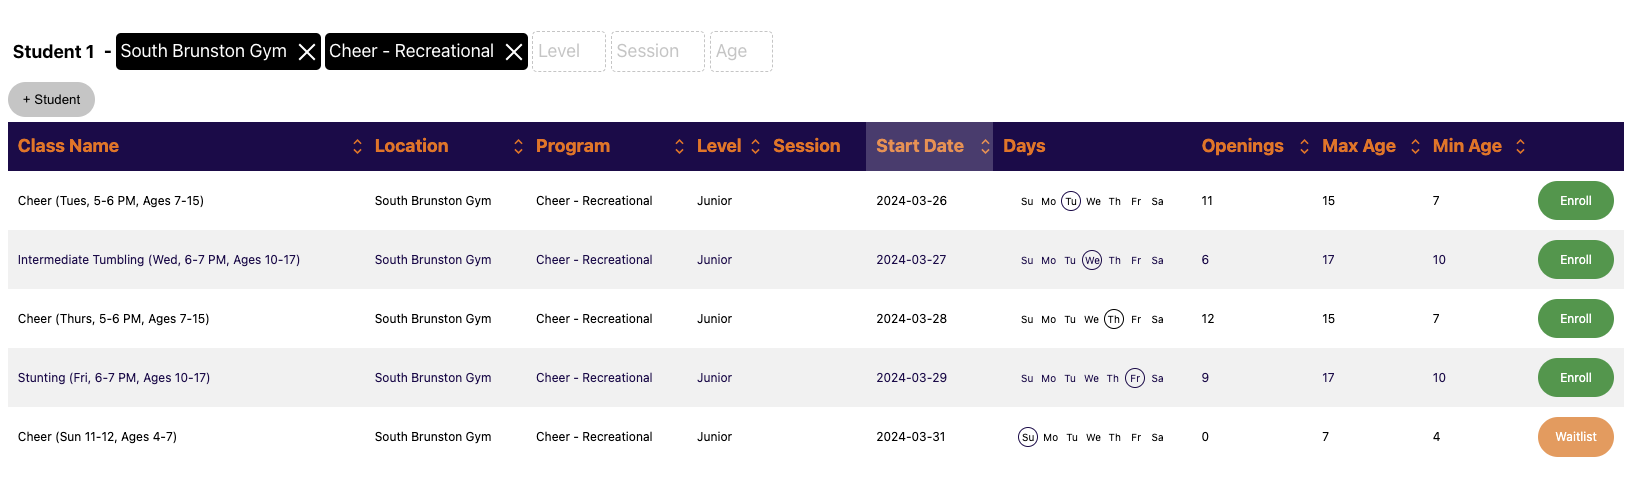Remove the Cheer - Recreational filter
Image resolution: width=1652 pixels, height=500 pixels.
pos(514,52)
